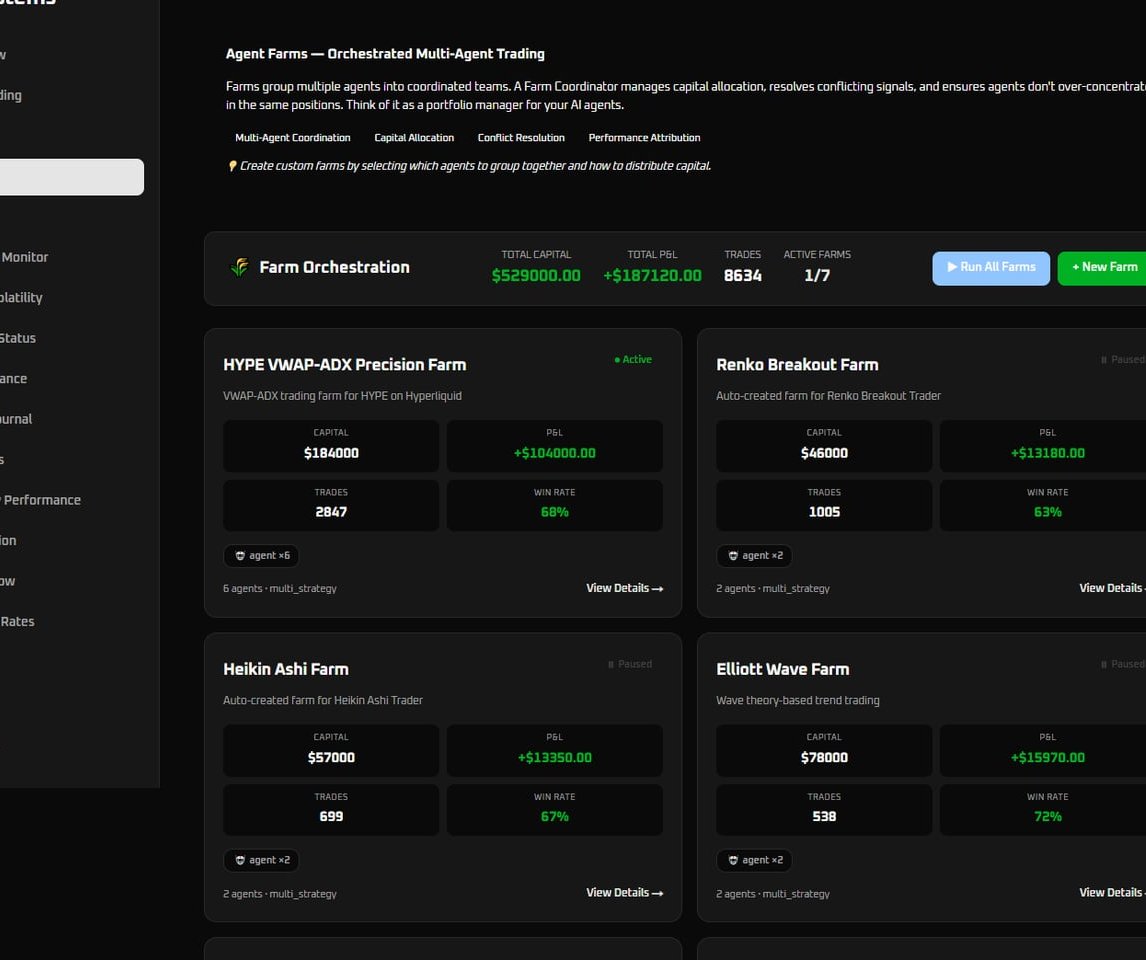Image resolution: width=1146 pixels, height=960 pixels.
Task: Select the Conflict Resolution tag
Action: [x=521, y=138]
